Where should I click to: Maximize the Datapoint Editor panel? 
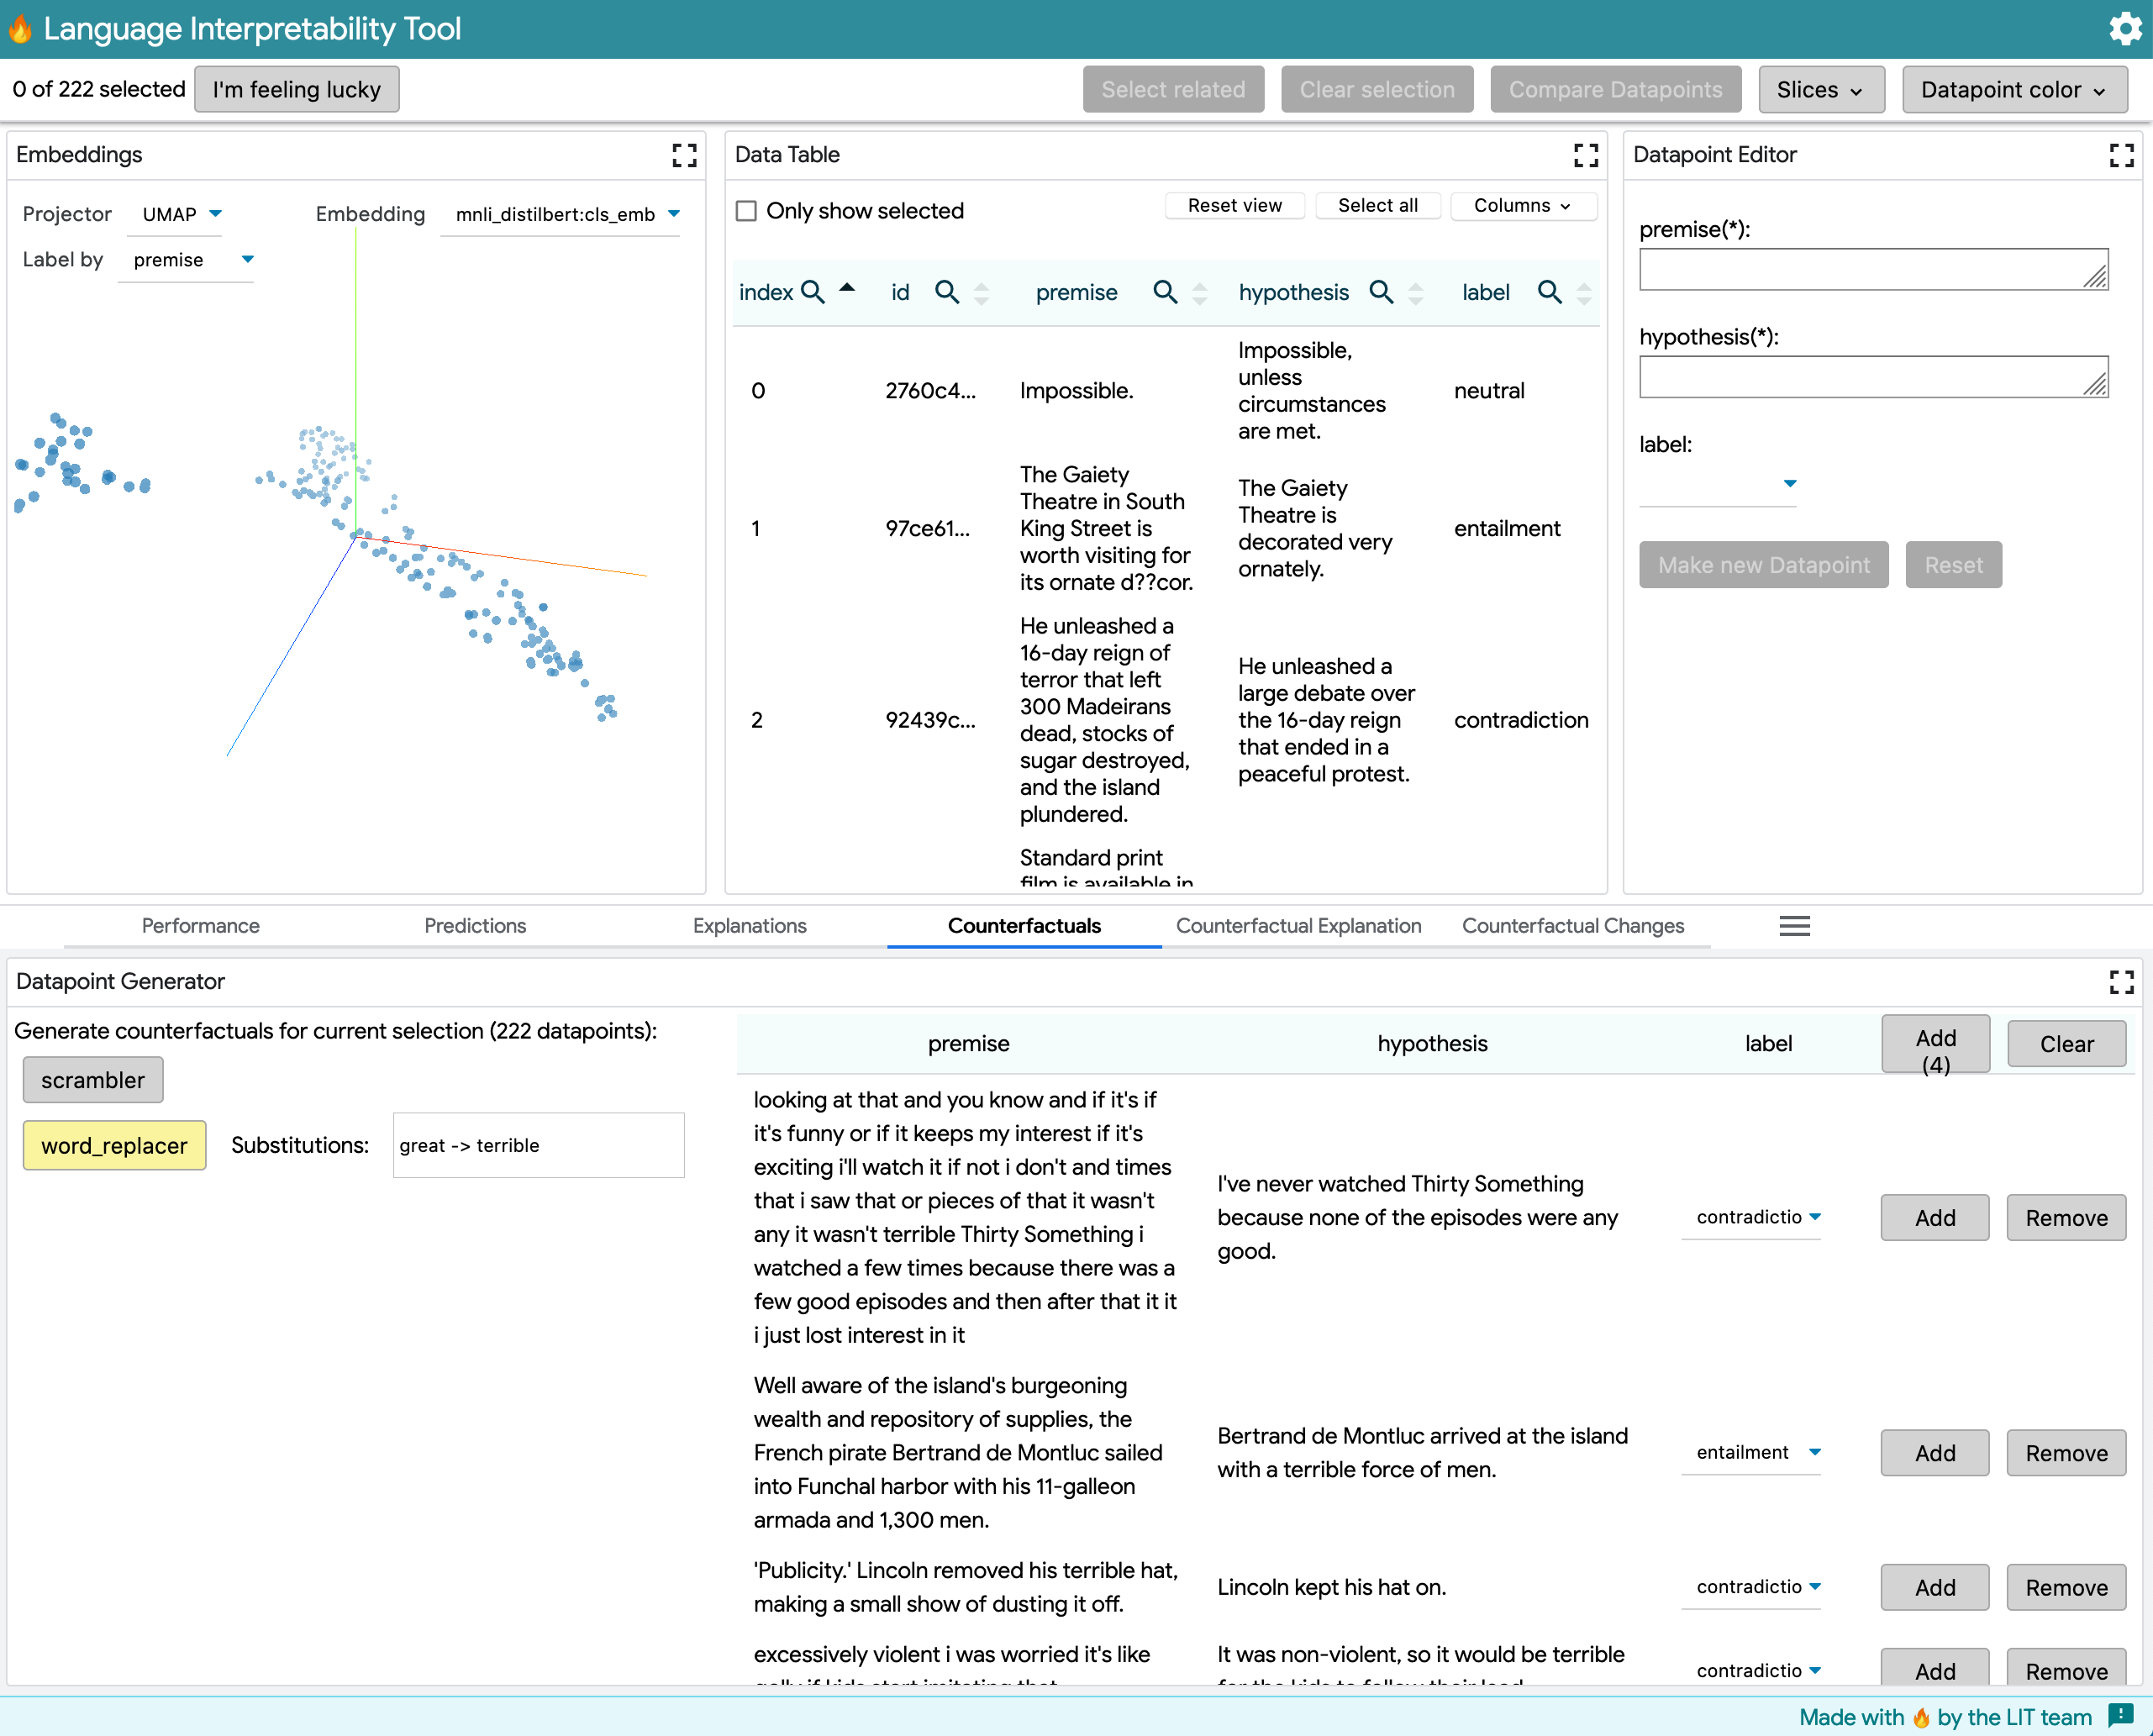point(2121,155)
